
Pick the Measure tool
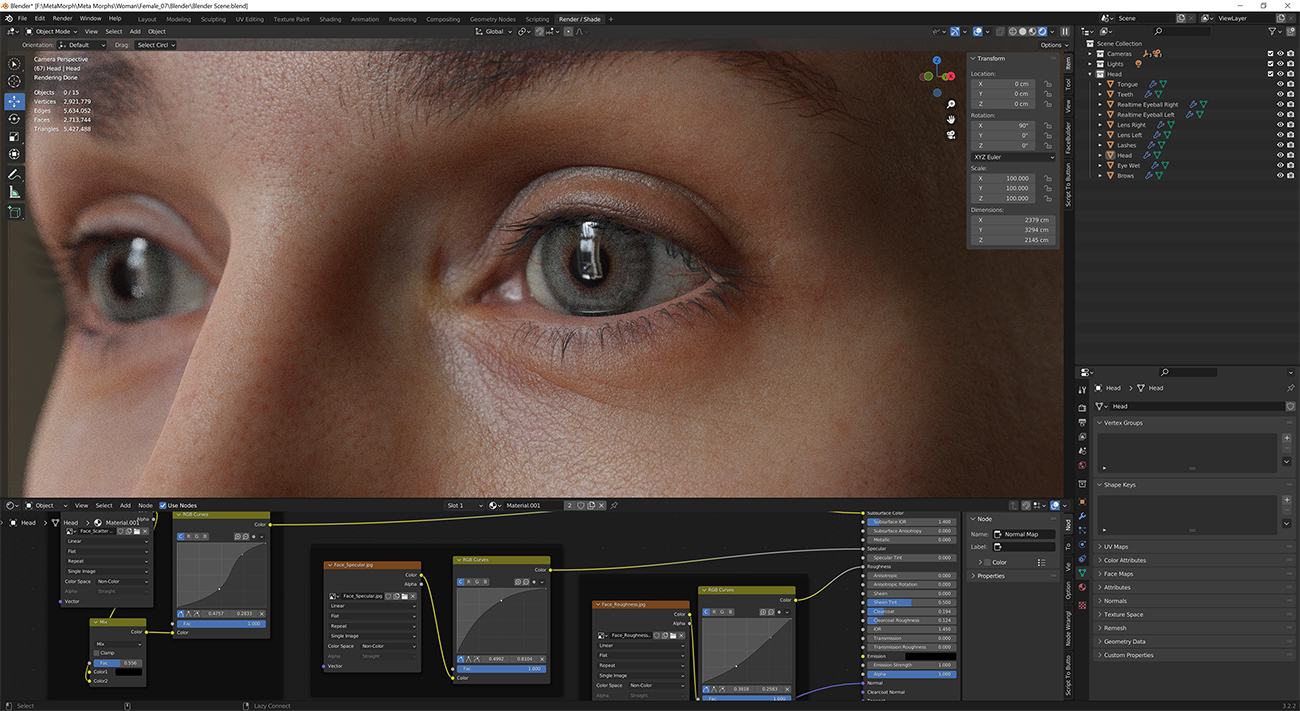pos(14,192)
